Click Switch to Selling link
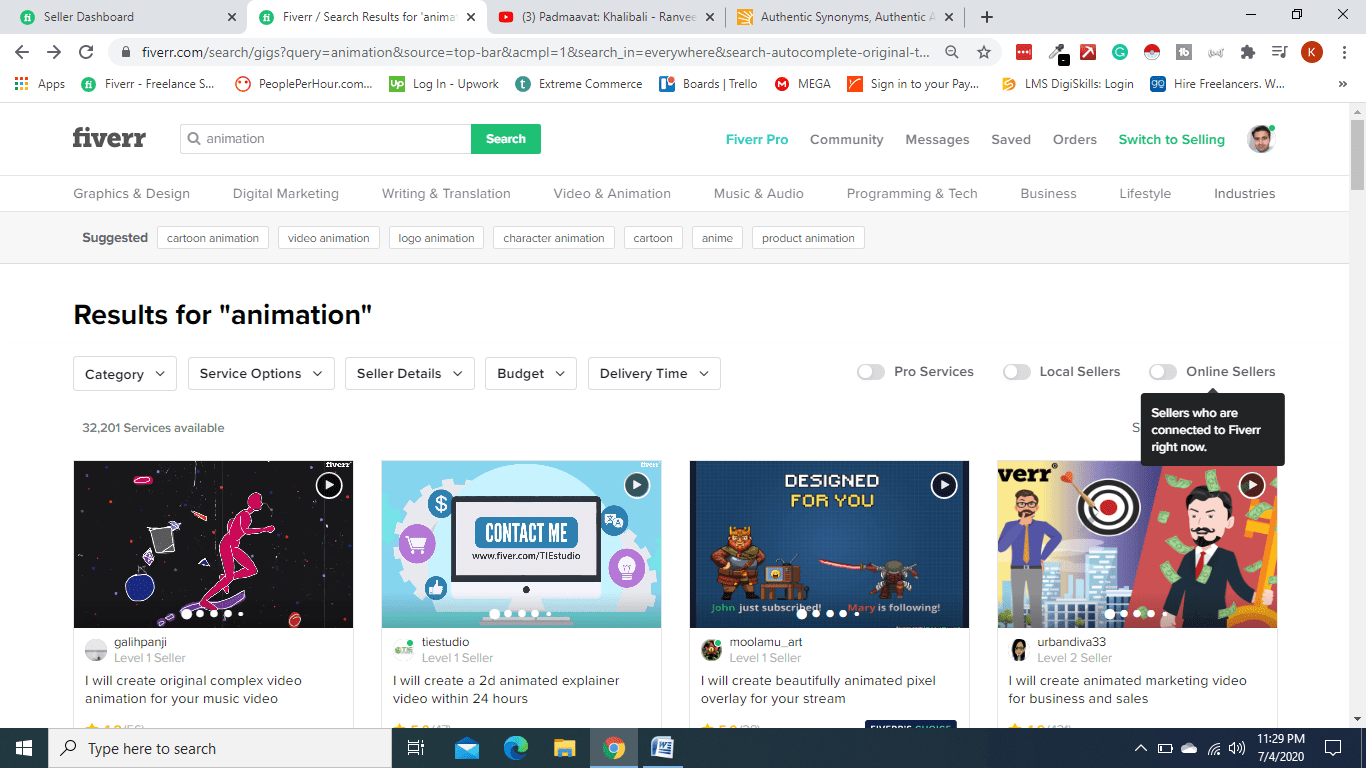Screen dimensions: 1366x768 (x=1172, y=139)
